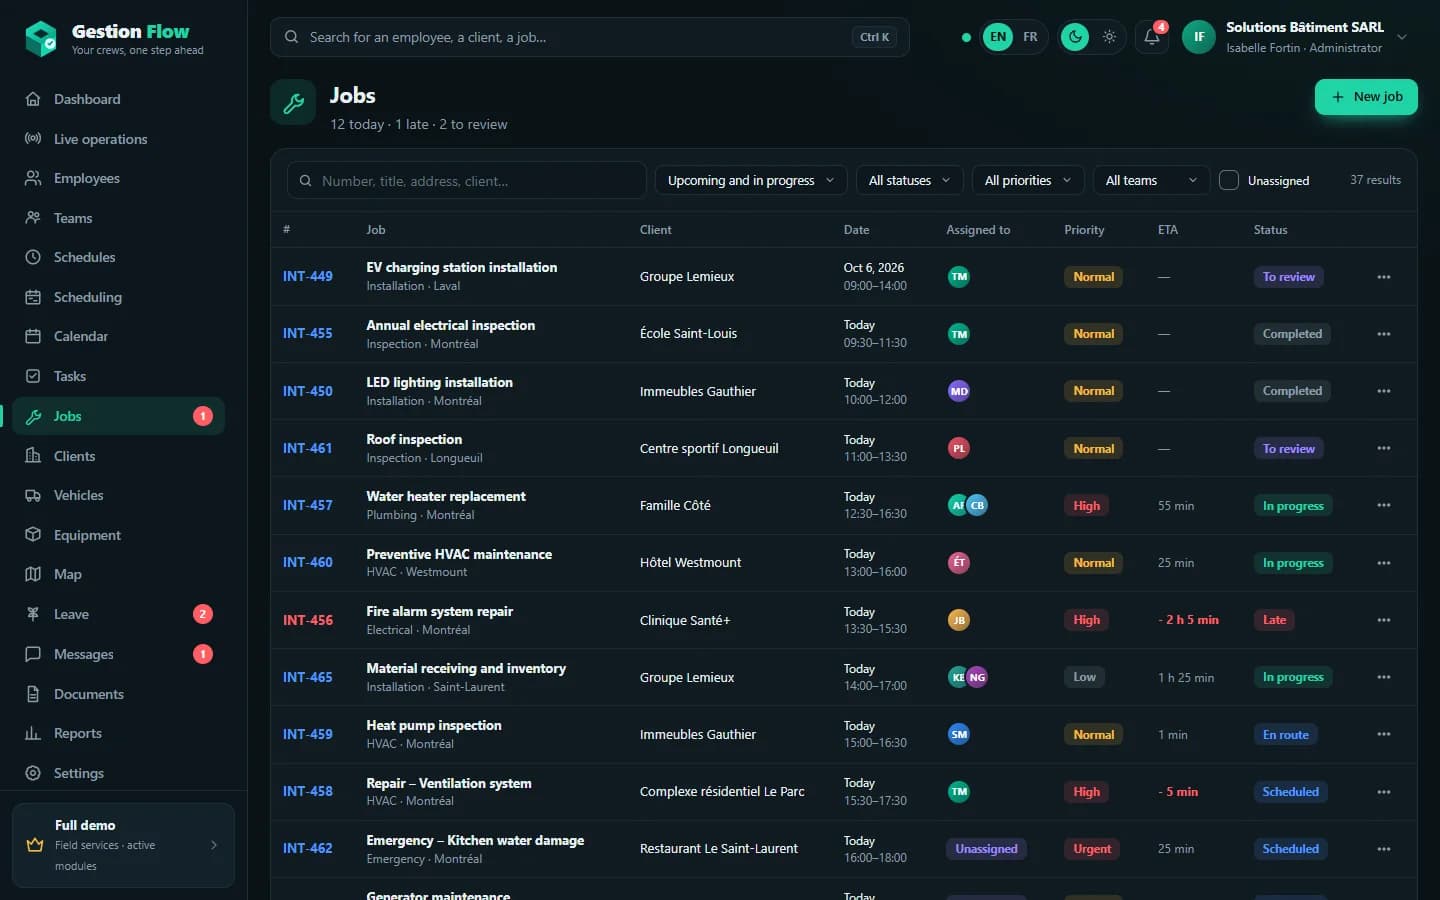Click the New job button
This screenshot has height=900, width=1440.
[1366, 97]
